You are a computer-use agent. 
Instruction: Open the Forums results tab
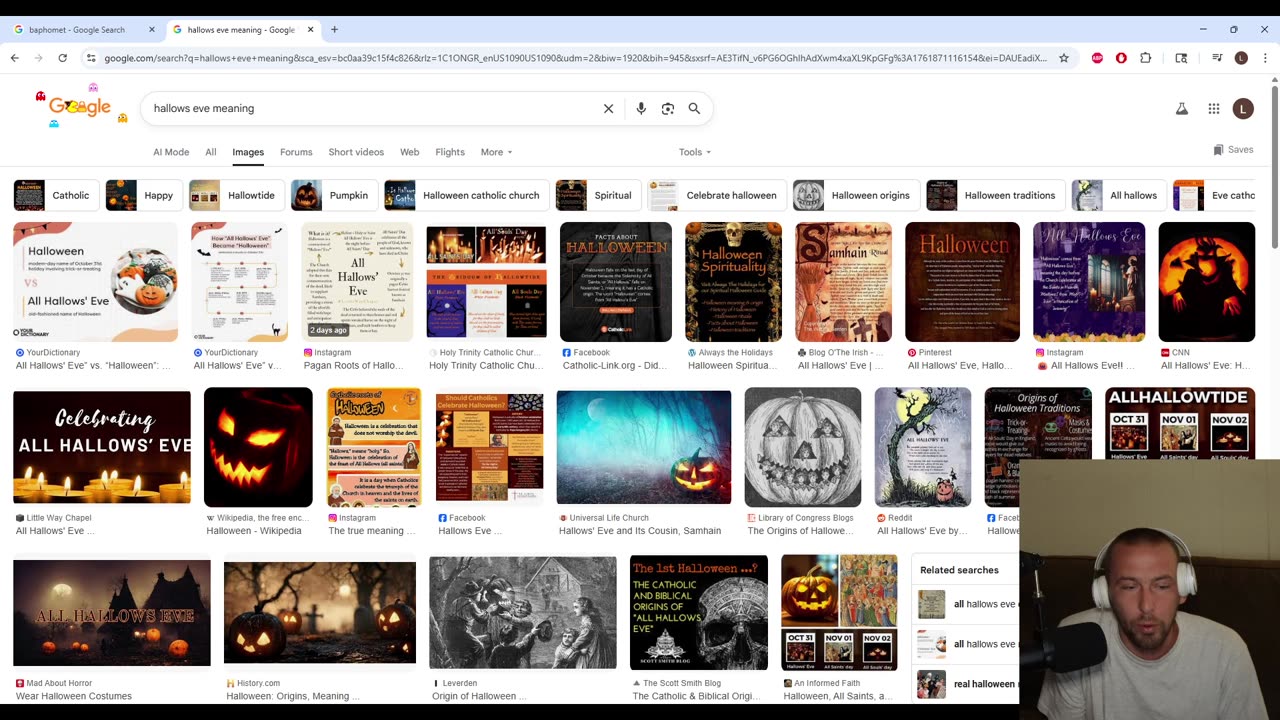pos(296,152)
